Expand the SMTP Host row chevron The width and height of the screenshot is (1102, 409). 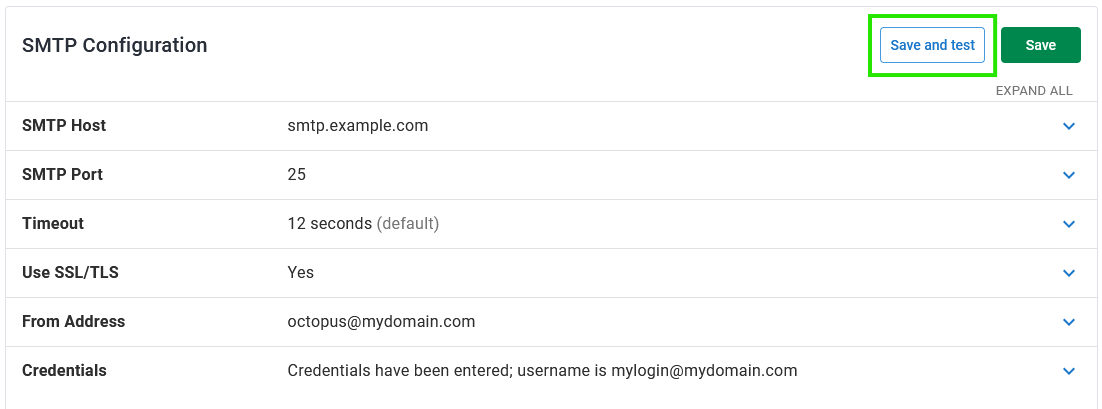(x=1069, y=126)
